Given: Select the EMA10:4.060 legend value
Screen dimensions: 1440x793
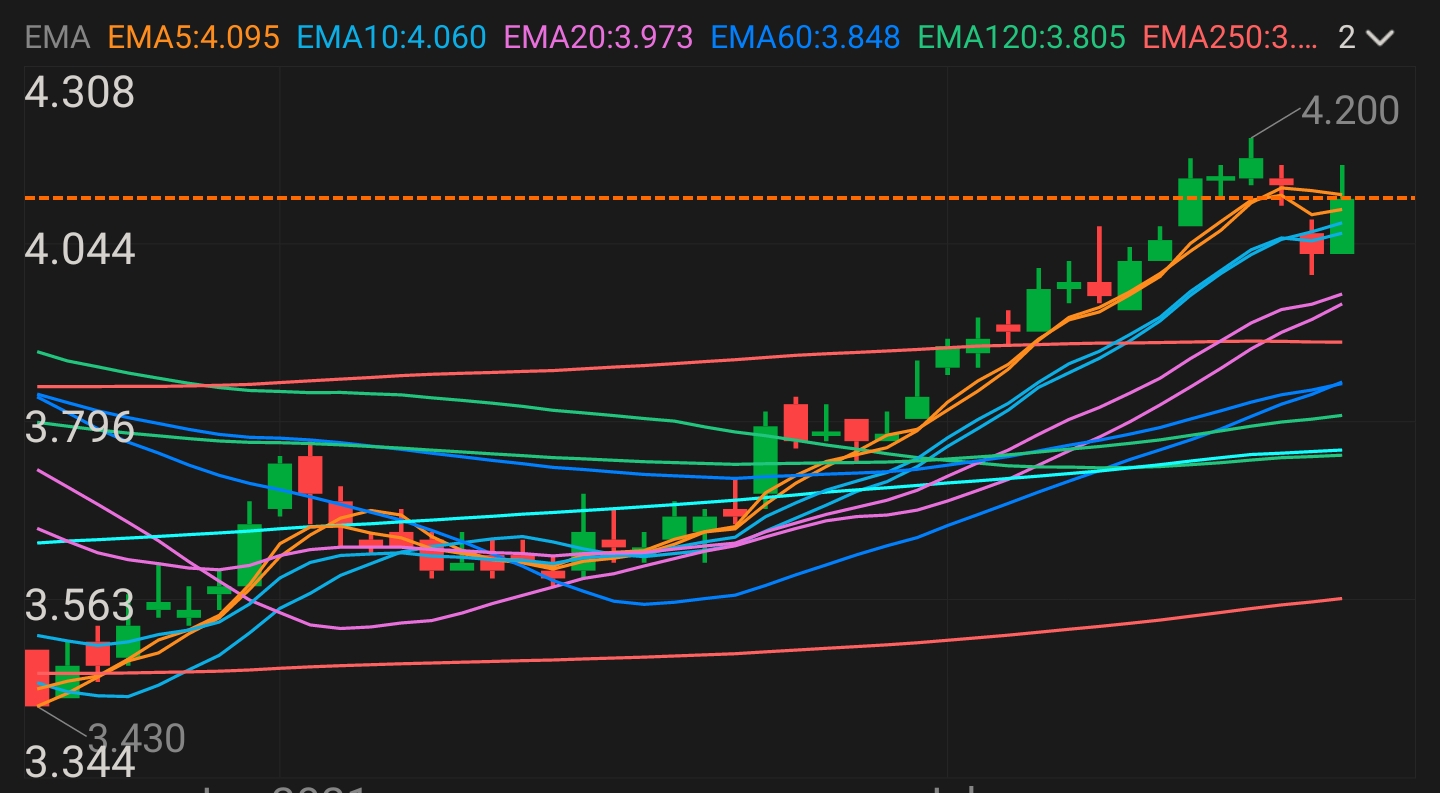Looking at the screenshot, I should [392, 38].
